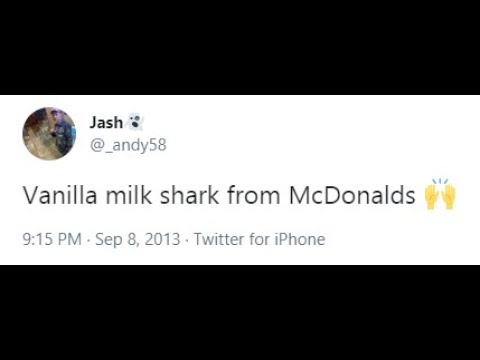Click the ghost emoji beside Jash
The height and width of the screenshot is (360, 480).
coord(135,122)
